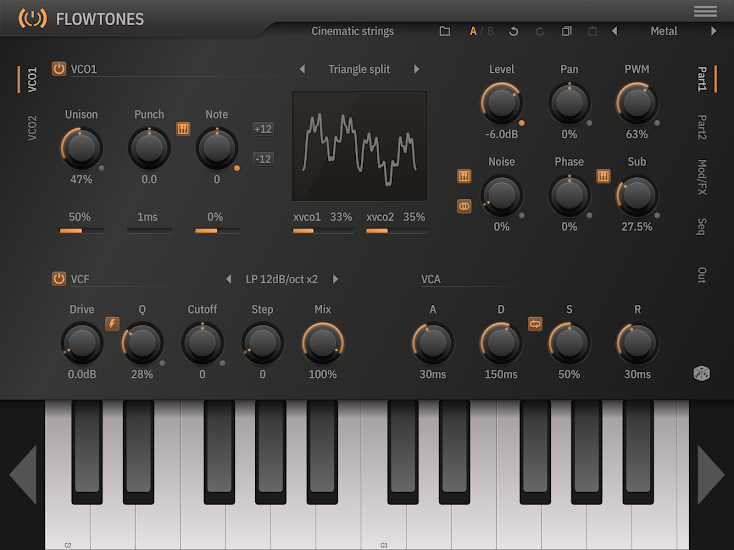The image size is (734, 550).
Task: Click the Cinematic strings preset name
Action: tap(352, 31)
